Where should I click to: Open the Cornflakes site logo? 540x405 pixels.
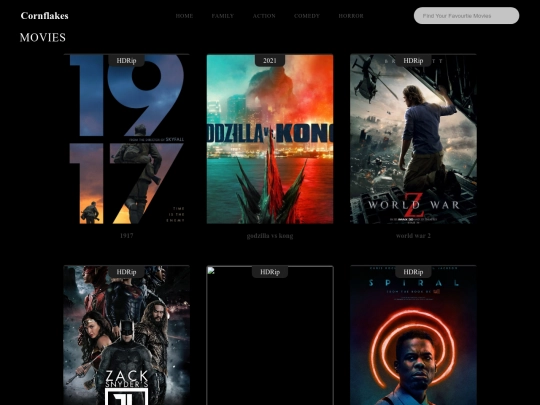tap(44, 16)
